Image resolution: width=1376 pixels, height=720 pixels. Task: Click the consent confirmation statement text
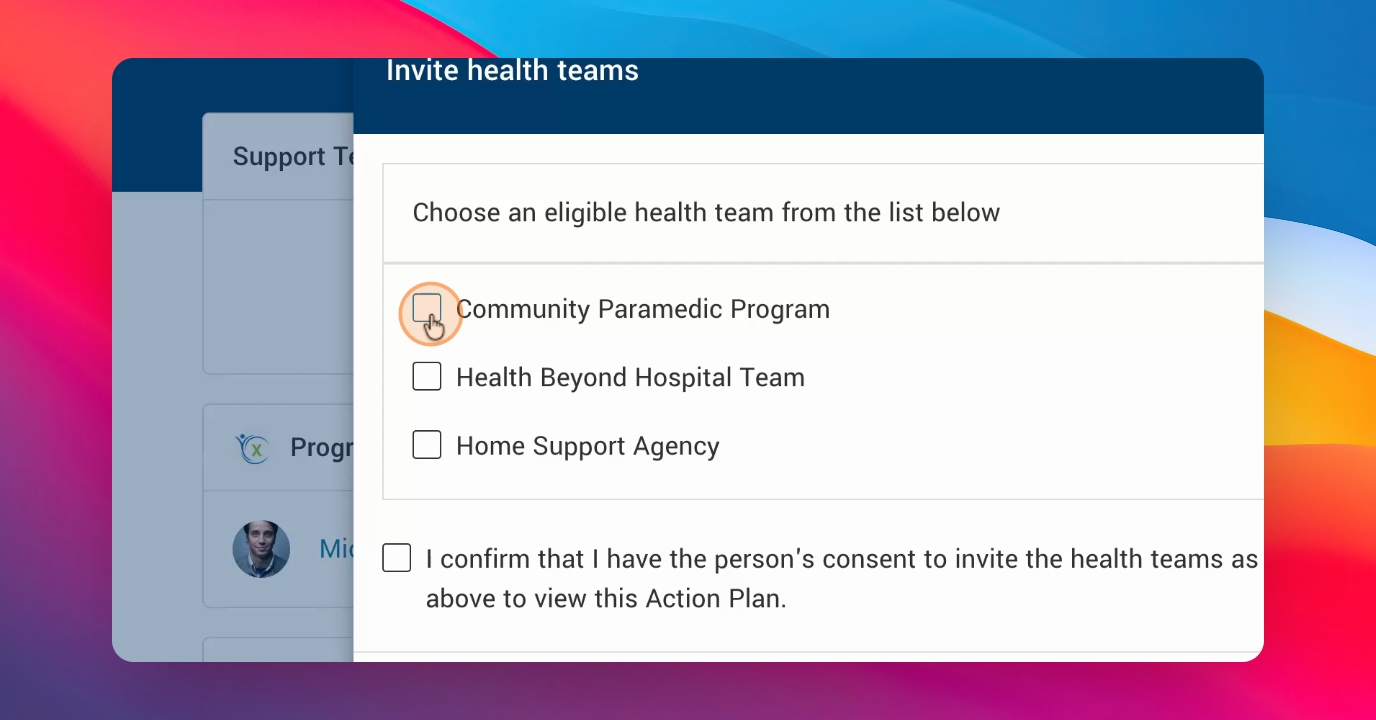coord(842,578)
